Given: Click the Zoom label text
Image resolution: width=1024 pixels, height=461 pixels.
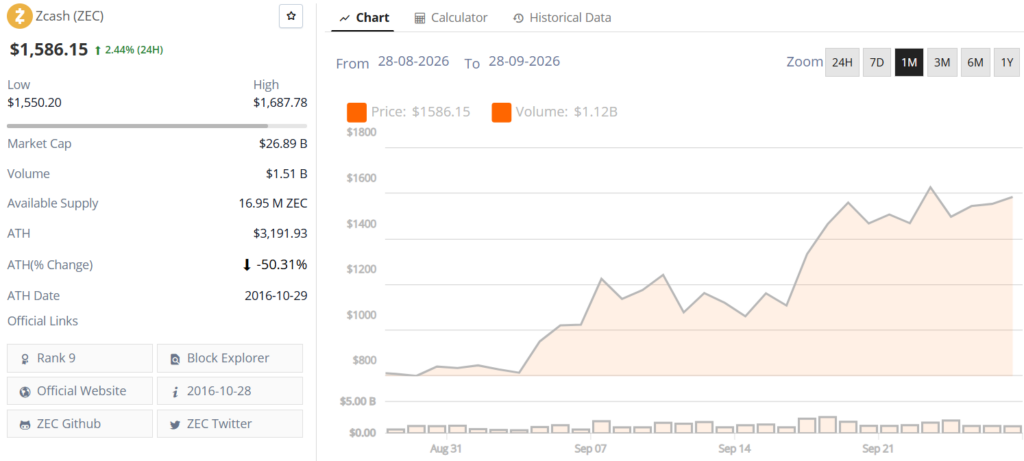Looking at the screenshot, I should [805, 62].
